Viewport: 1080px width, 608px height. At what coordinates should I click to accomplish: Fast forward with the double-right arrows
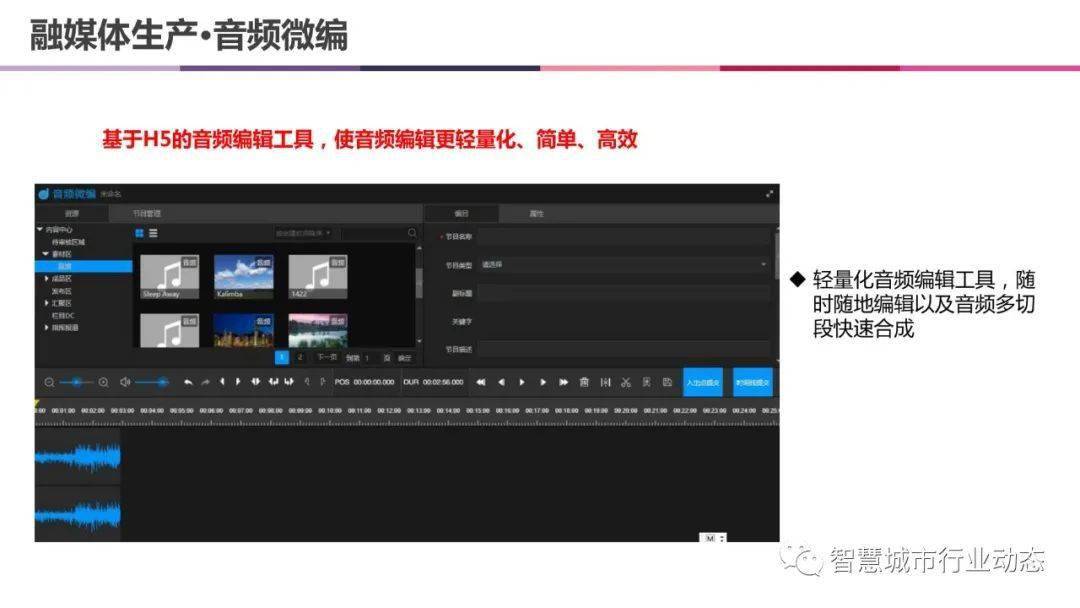pos(563,382)
